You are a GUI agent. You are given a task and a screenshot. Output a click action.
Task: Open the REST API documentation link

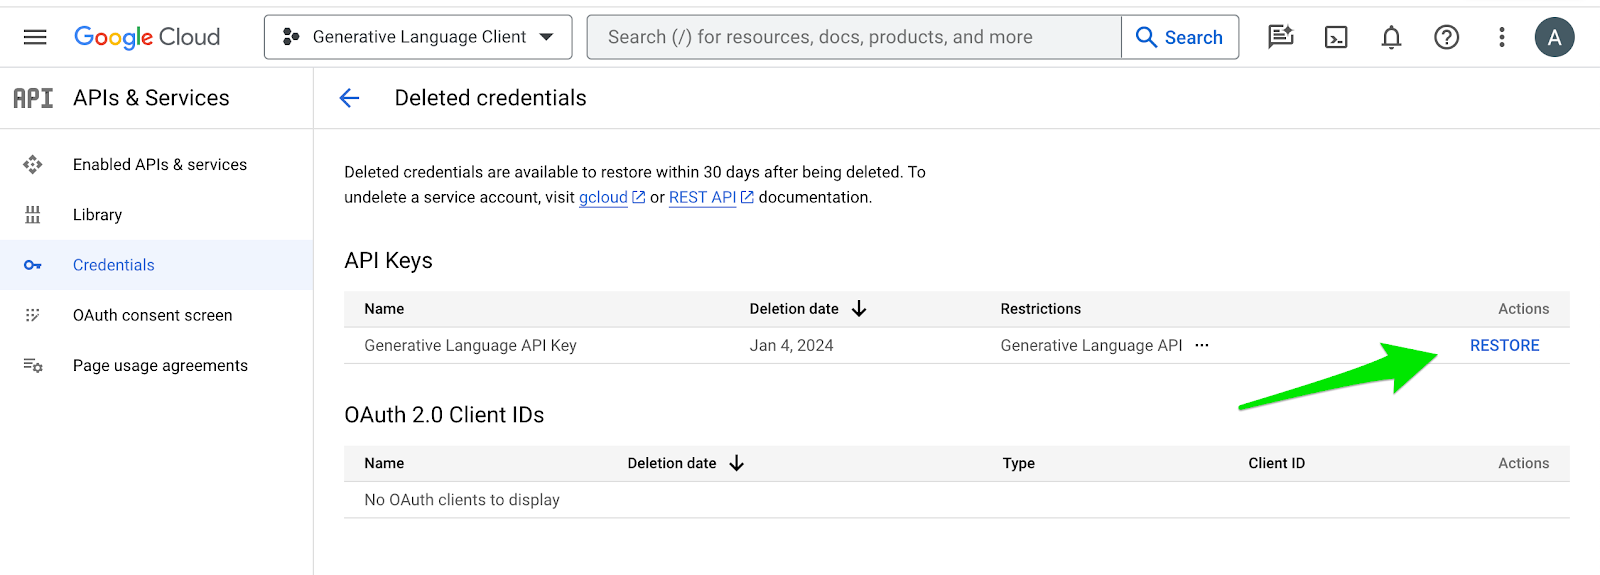[x=702, y=198]
